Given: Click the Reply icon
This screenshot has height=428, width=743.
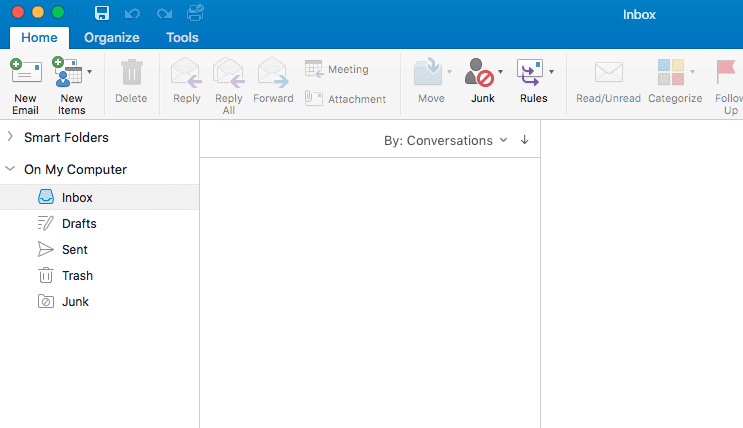Looking at the screenshot, I should (x=186, y=73).
